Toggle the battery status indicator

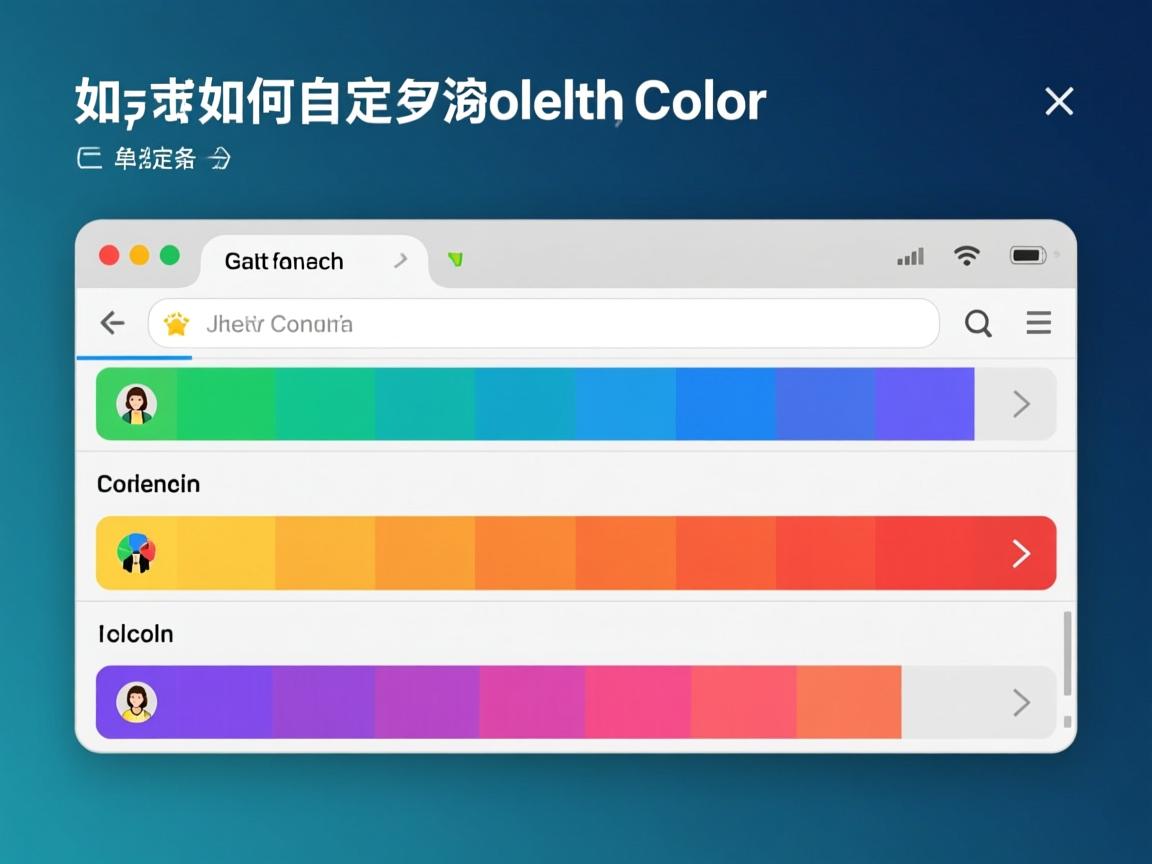1027,255
